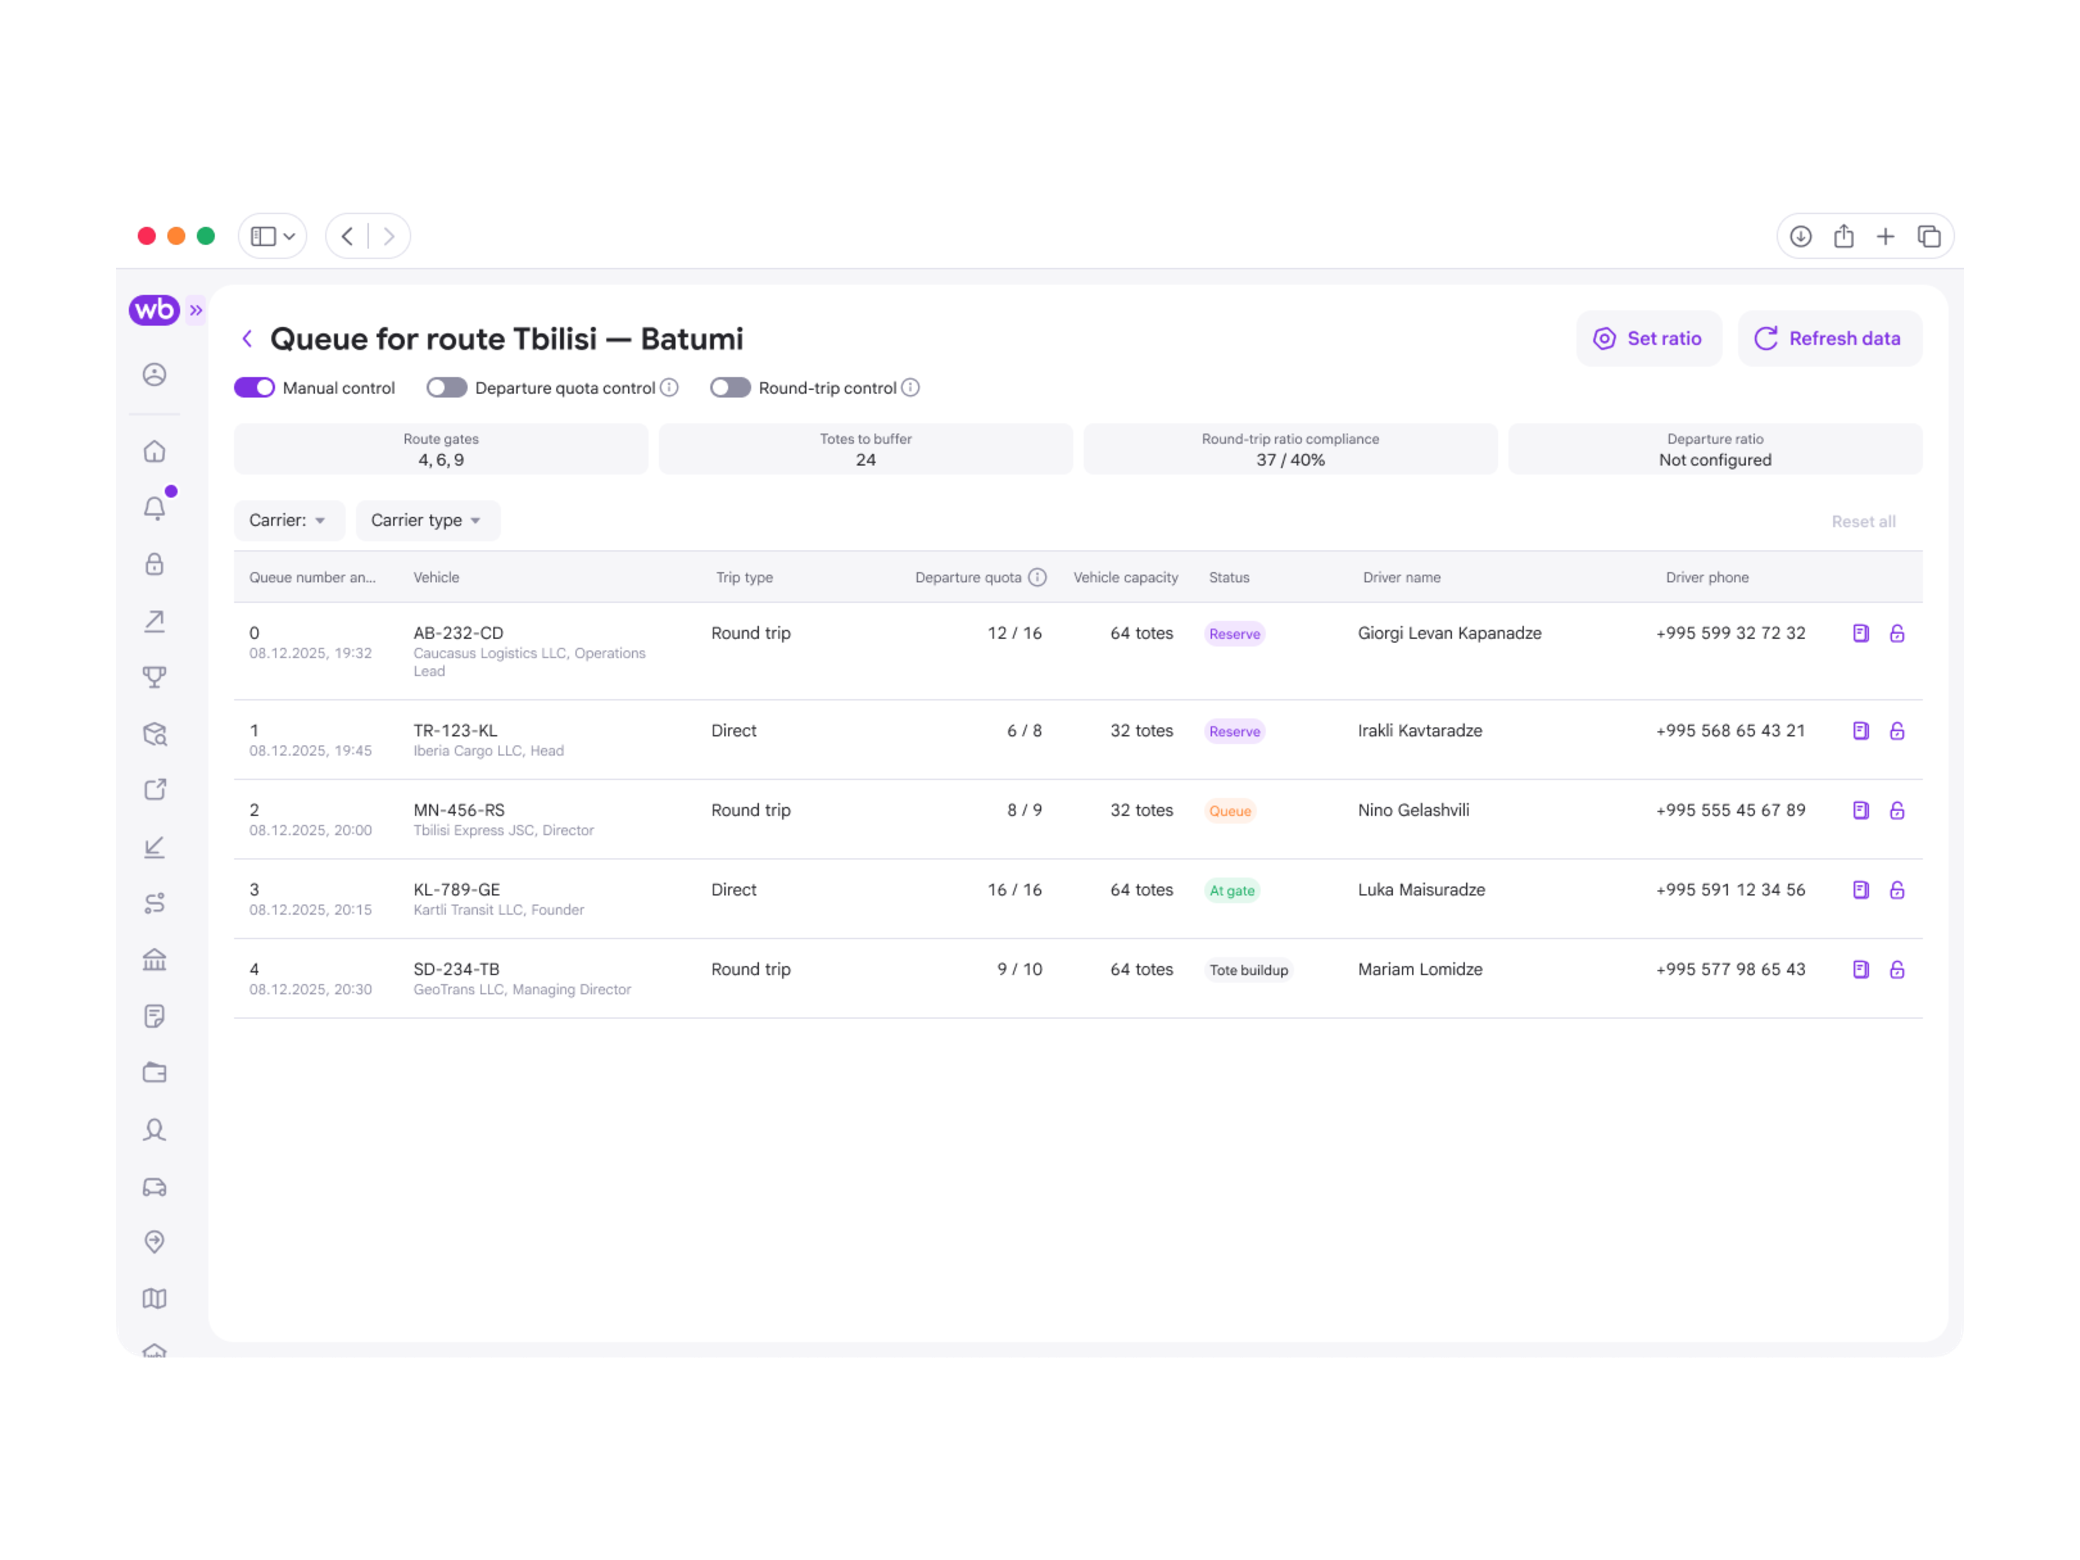Open the package search sidebar icon
This screenshot has height=1560, width=2080.
click(154, 734)
